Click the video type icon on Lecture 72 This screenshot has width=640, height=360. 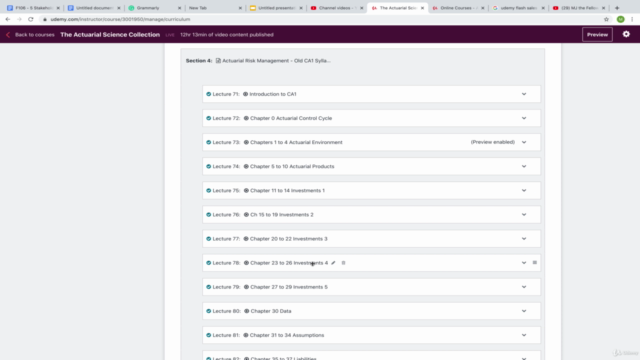pyautogui.click(x=246, y=118)
